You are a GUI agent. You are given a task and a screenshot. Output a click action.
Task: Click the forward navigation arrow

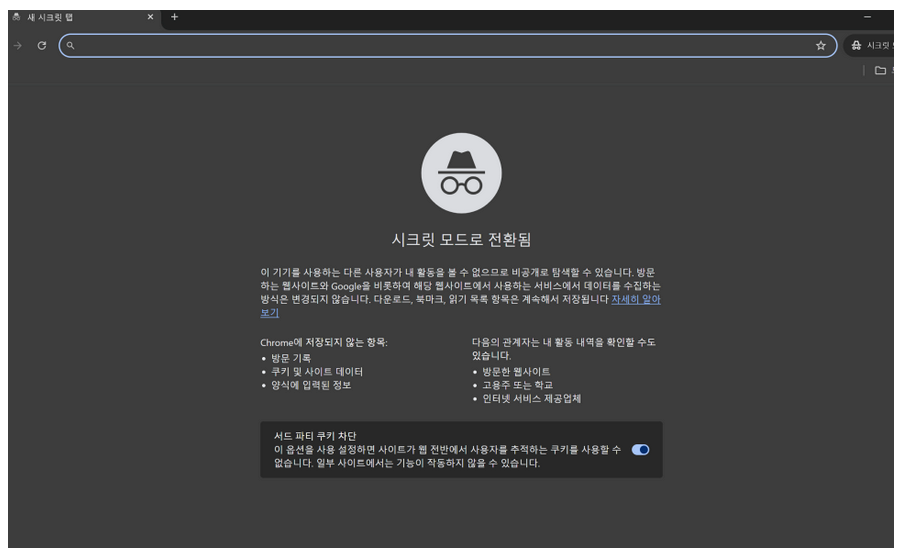(x=17, y=46)
